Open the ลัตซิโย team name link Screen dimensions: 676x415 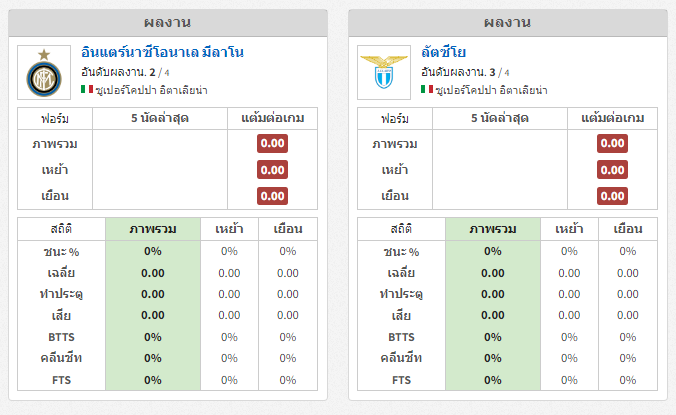pos(444,52)
